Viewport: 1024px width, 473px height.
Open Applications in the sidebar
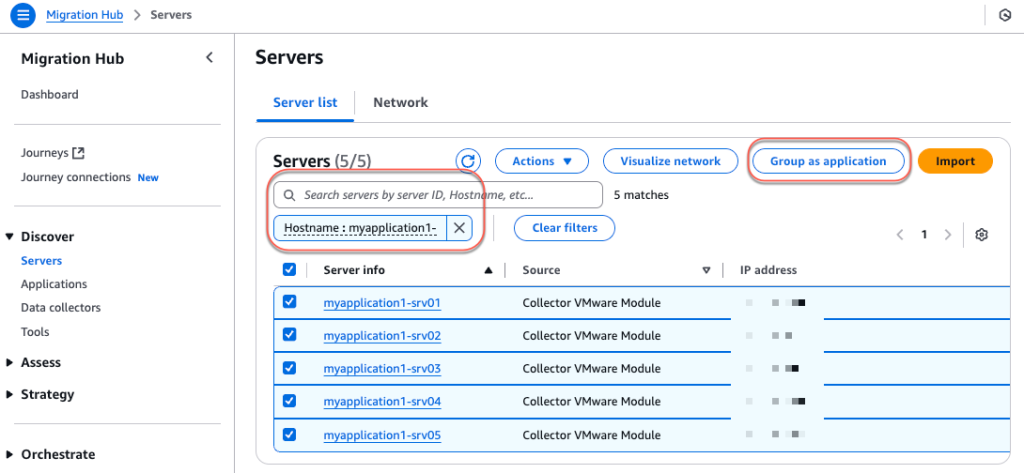pyautogui.click(x=54, y=284)
